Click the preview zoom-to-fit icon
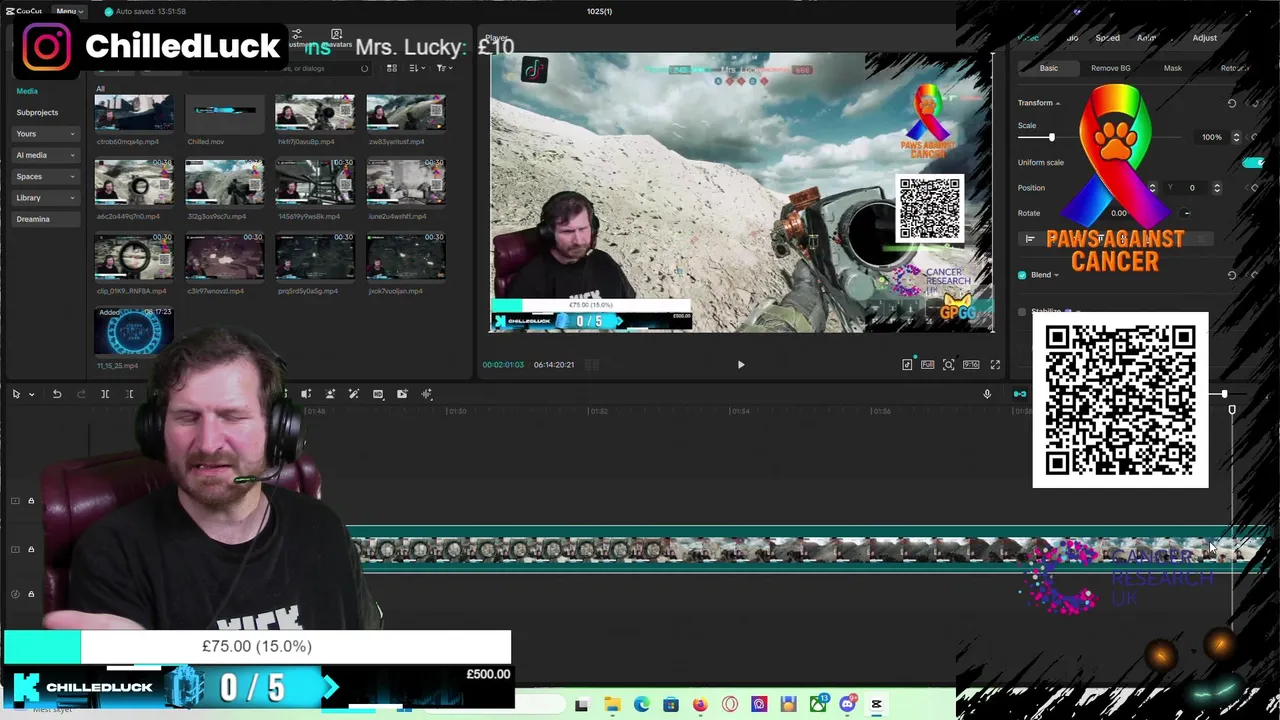The height and width of the screenshot is (720, 1280). [949, 365]
